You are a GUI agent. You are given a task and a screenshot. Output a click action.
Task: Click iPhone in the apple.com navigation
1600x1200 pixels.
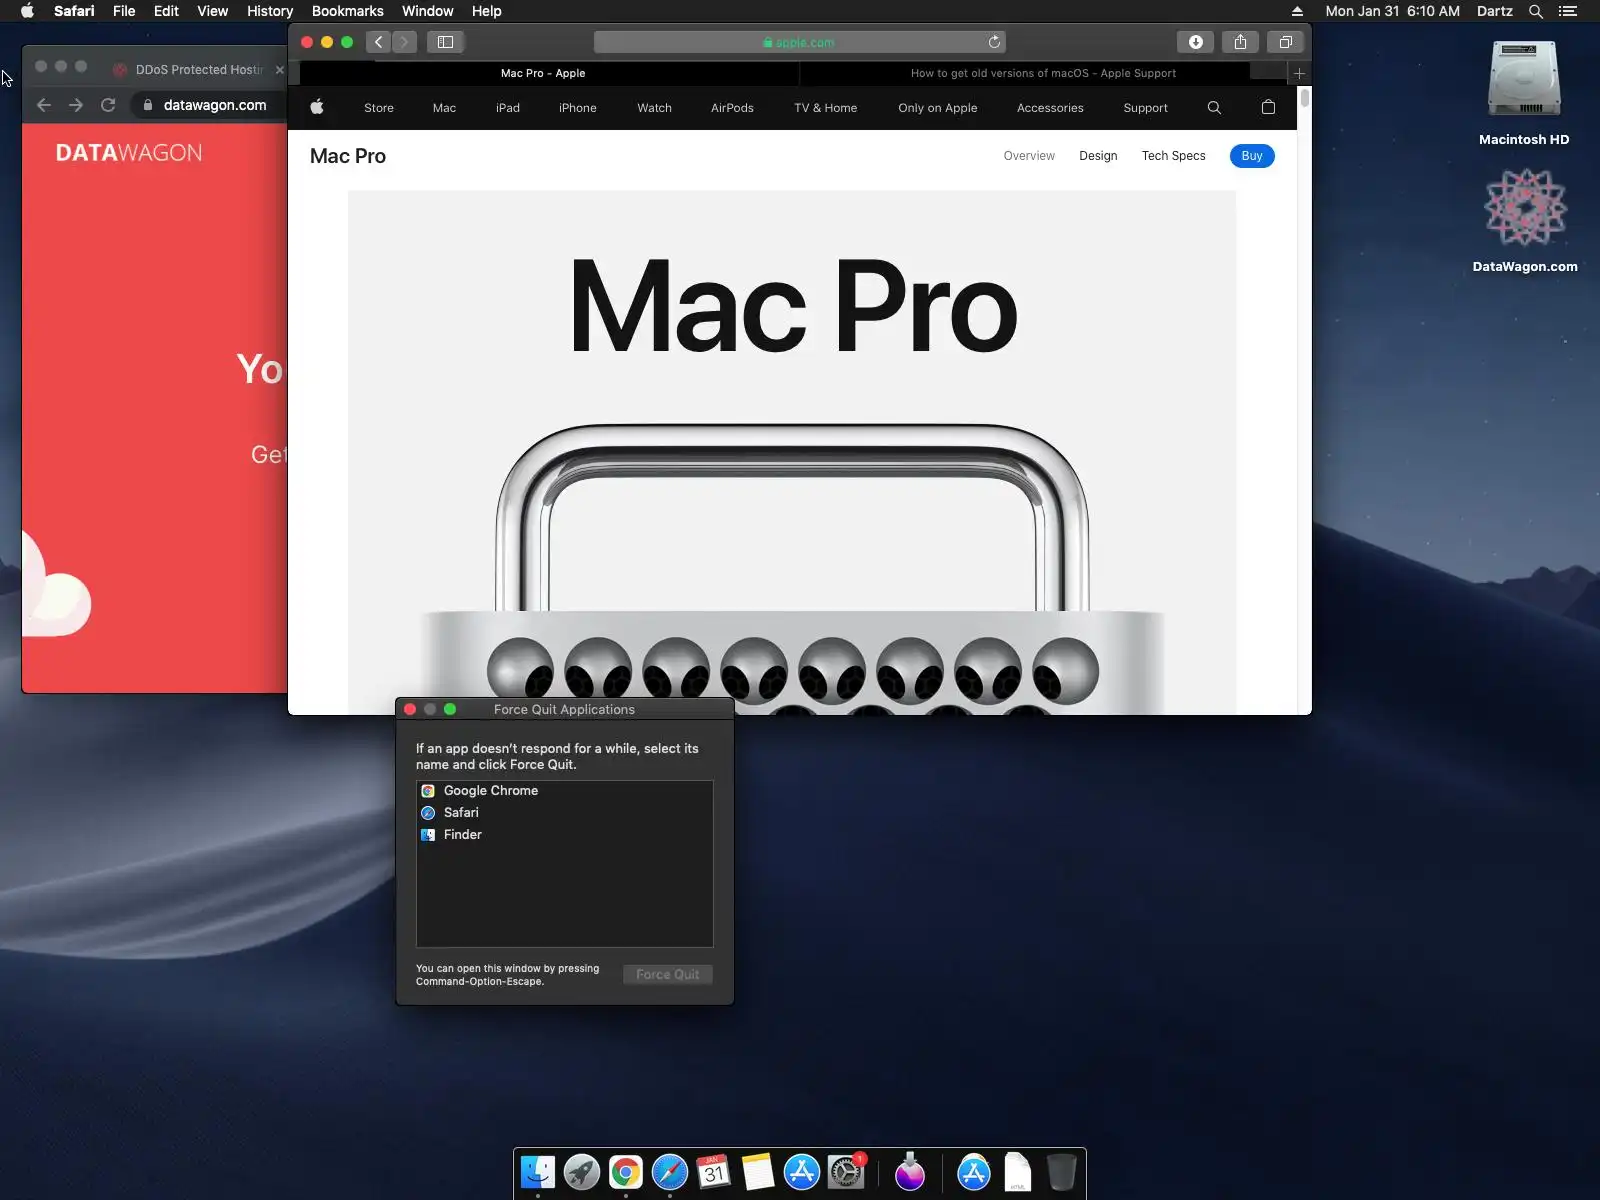(578, 108)
